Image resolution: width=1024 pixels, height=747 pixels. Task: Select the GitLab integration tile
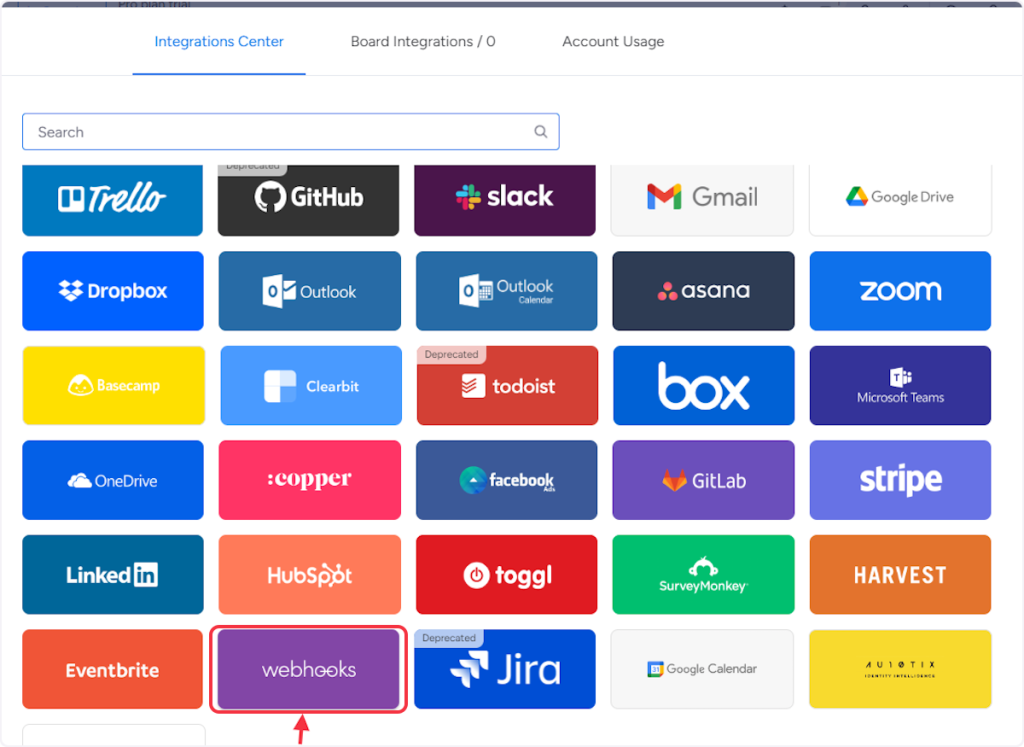(703, 481)
